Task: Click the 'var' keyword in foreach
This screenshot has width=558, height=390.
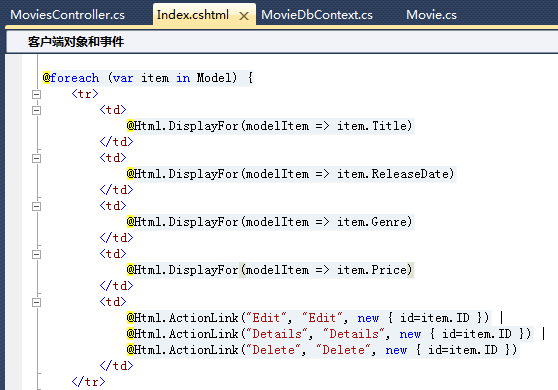Action: click(x=123, y=78)
